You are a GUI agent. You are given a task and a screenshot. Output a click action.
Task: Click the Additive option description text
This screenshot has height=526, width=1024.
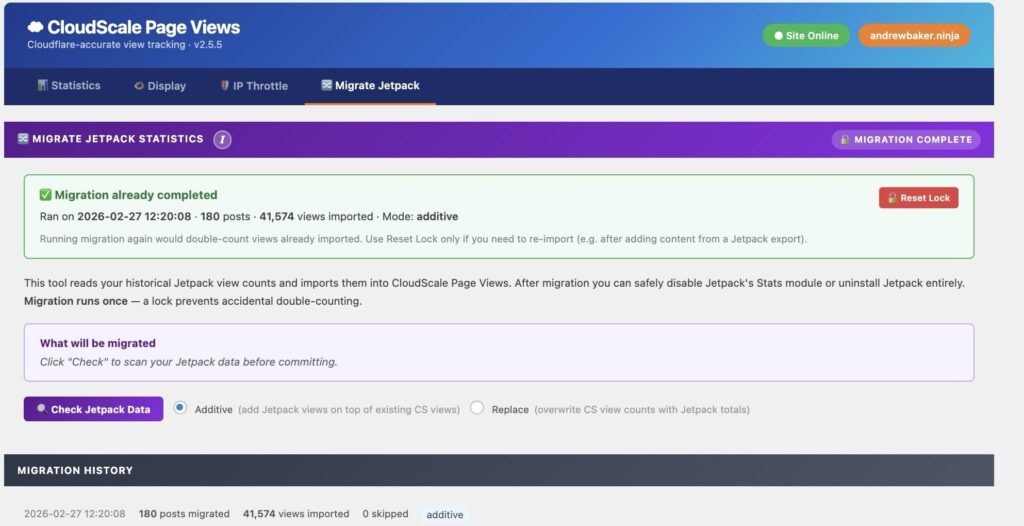pos(349,410)
